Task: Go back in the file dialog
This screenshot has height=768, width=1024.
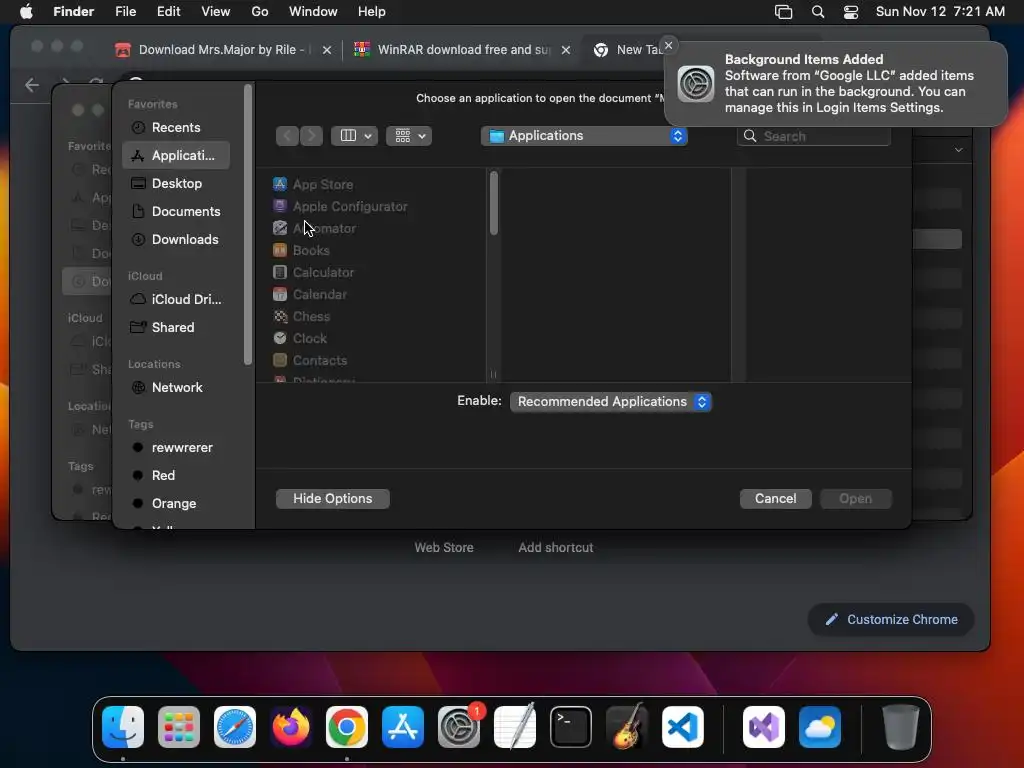Action: click(x=287, y=136)
